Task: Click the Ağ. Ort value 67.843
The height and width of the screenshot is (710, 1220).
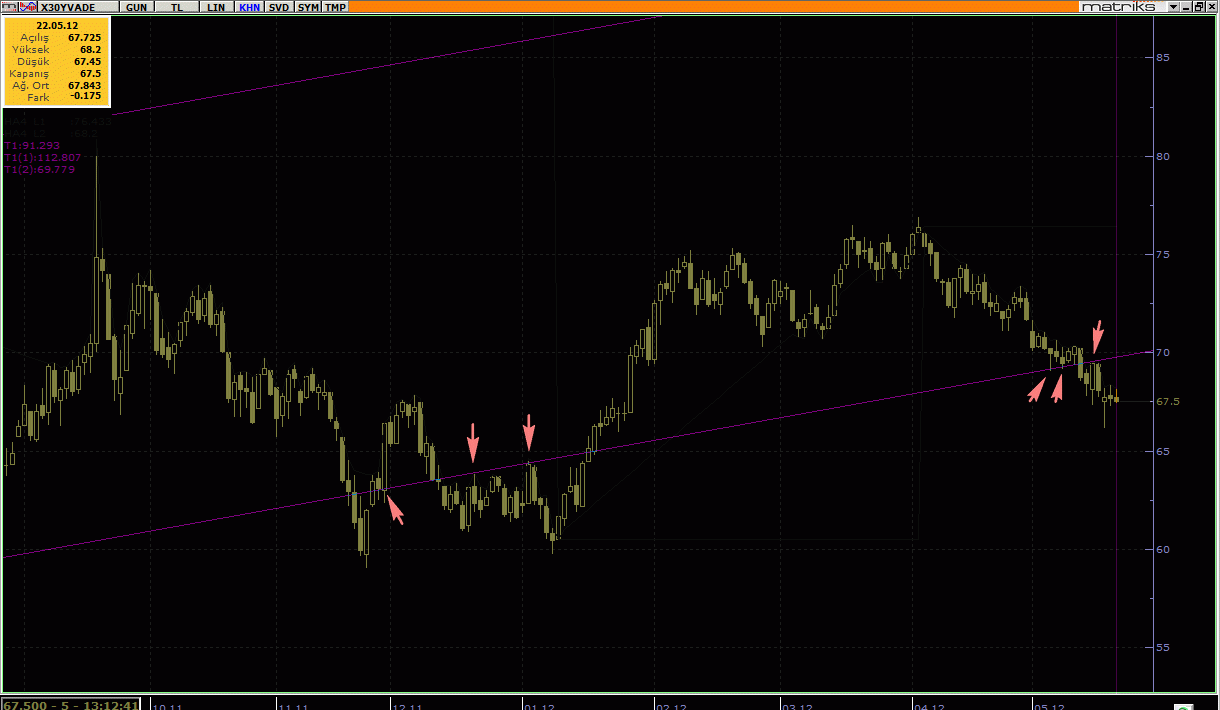Action: [x=84, y=85]
